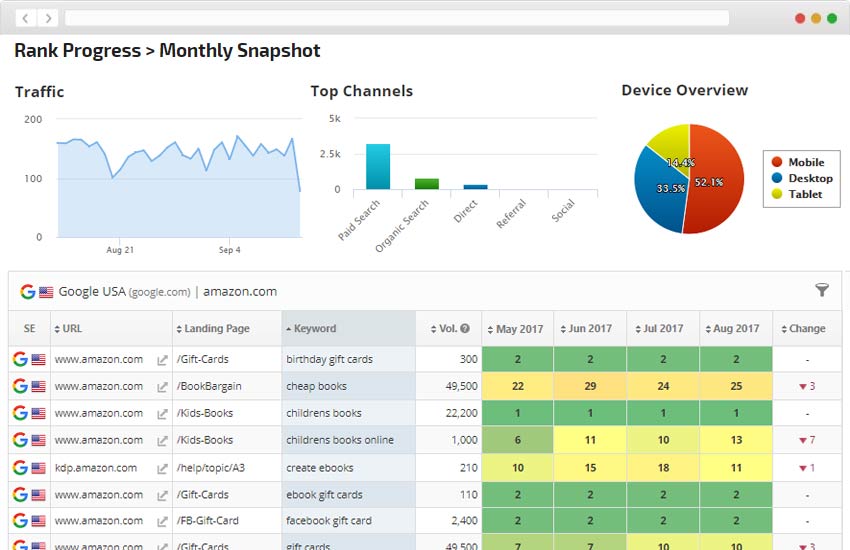
Task: Toggle Desktop legend entry in Device Overview
Action: (x=800, y=178)
